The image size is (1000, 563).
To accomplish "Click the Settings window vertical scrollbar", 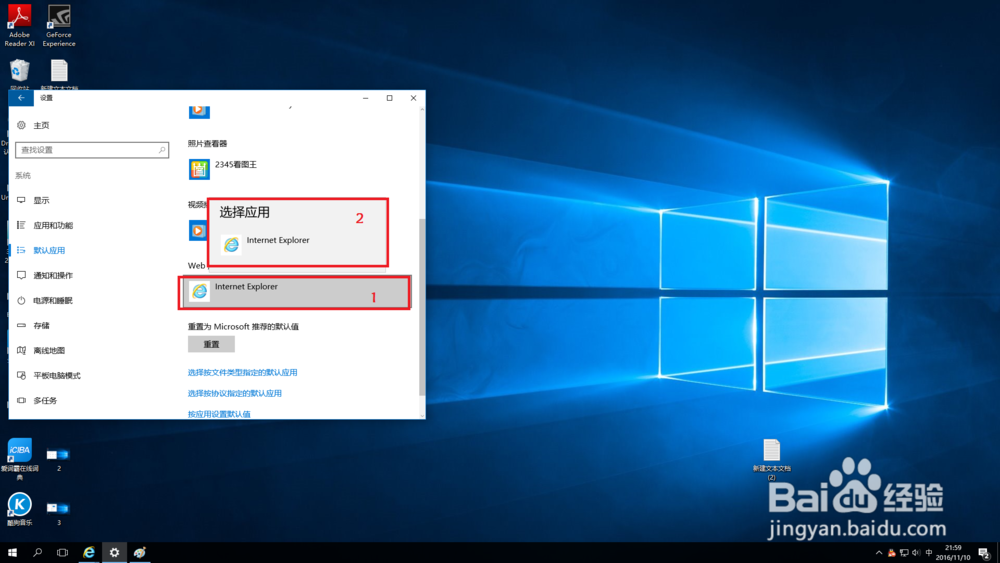I will pos(422,306).
